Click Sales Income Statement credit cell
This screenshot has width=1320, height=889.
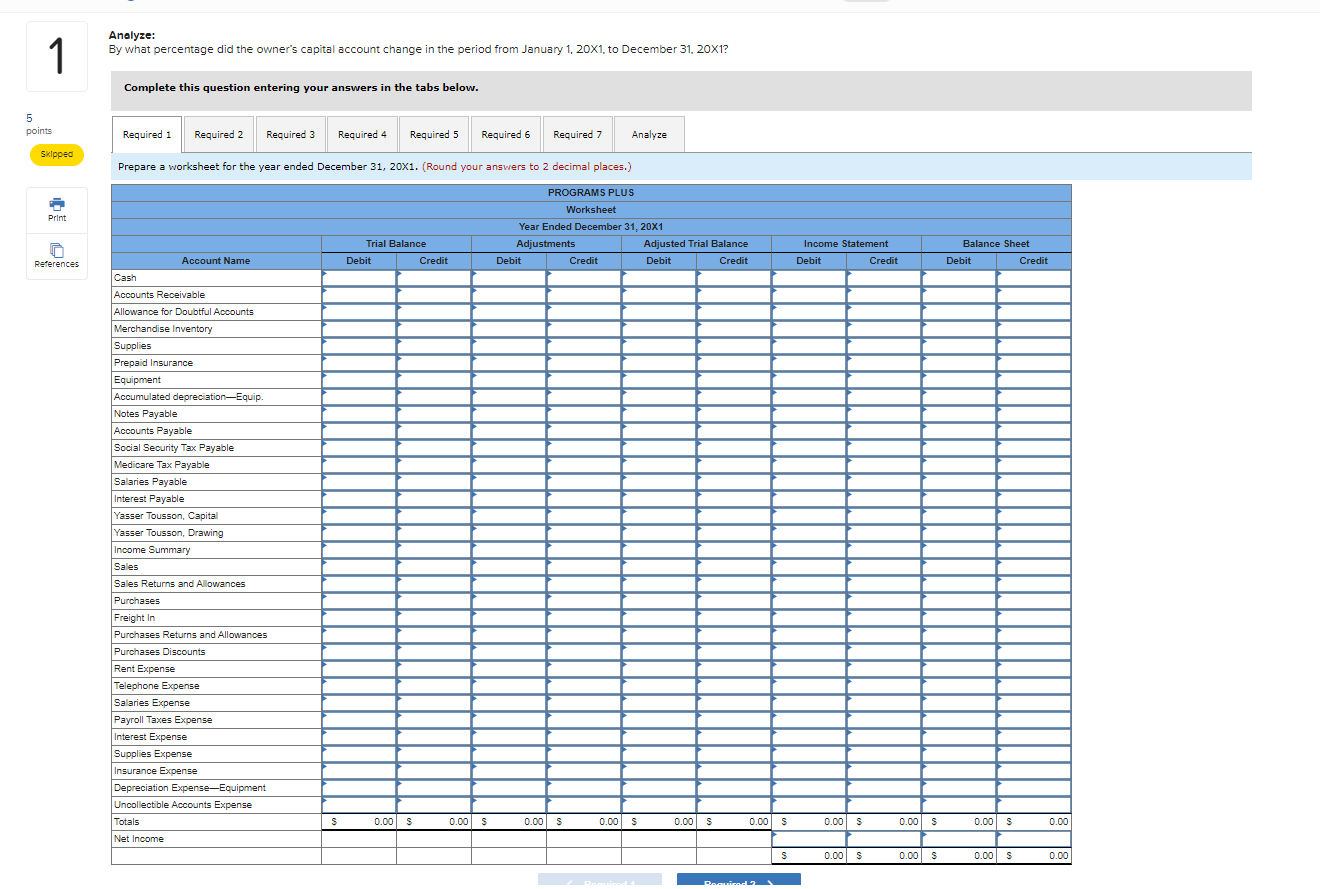884,567
